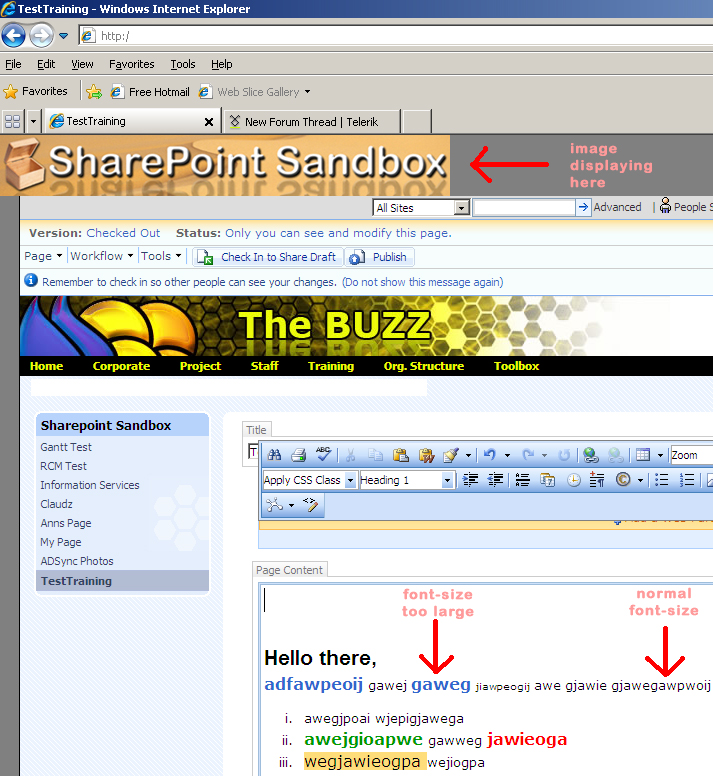713x776 pixels.
Task: Open the browser File menu
Action: coord(13,64)
